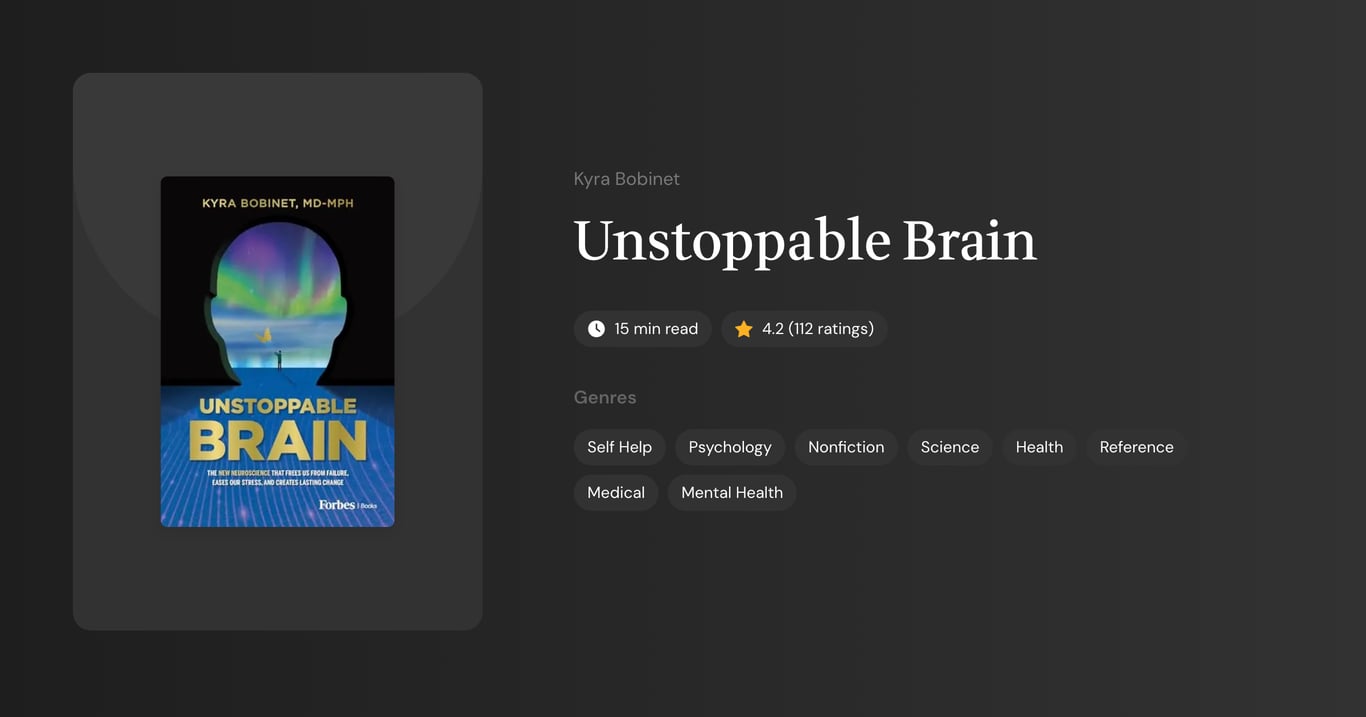Open the Mental Health genre category
1366x717 pixels.
[731, 492]
